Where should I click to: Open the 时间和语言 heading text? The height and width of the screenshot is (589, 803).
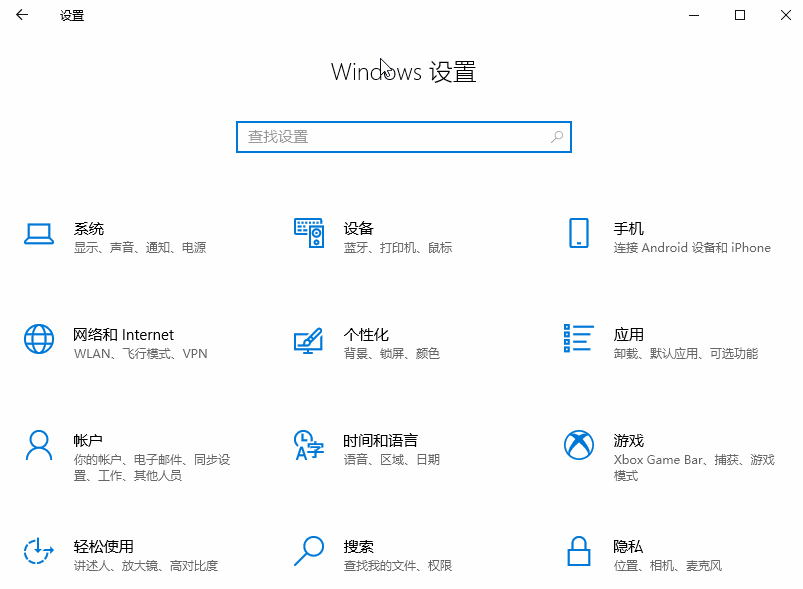tap(380, 440)
